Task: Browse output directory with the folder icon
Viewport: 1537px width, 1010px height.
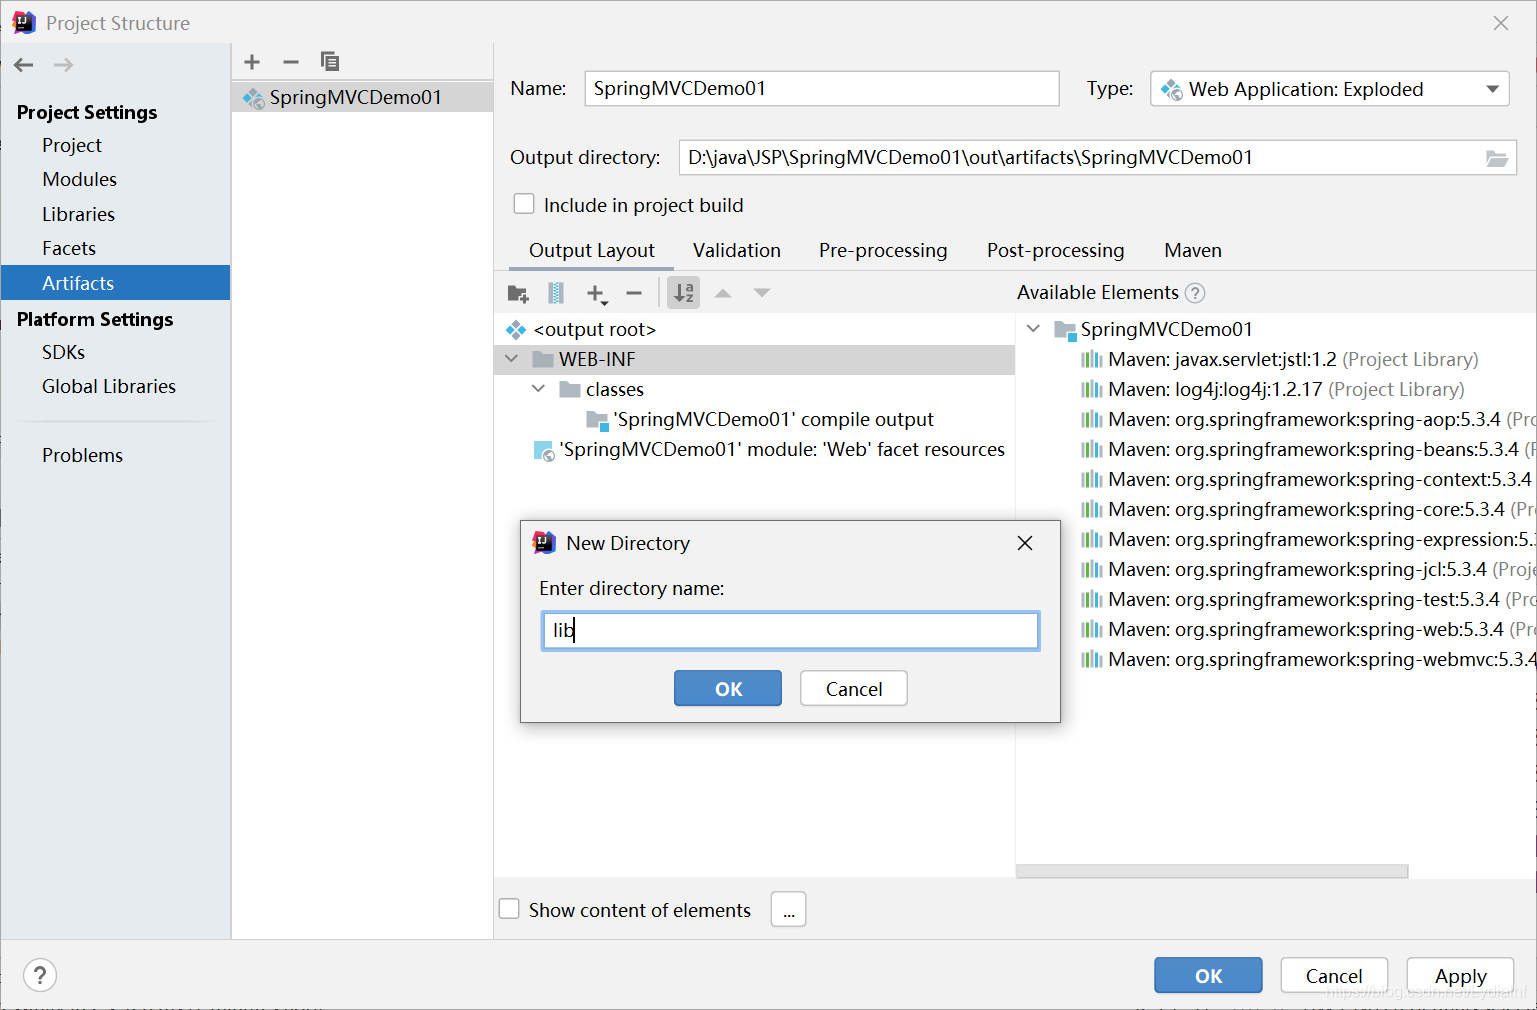Action: [x=1496, y=158]
